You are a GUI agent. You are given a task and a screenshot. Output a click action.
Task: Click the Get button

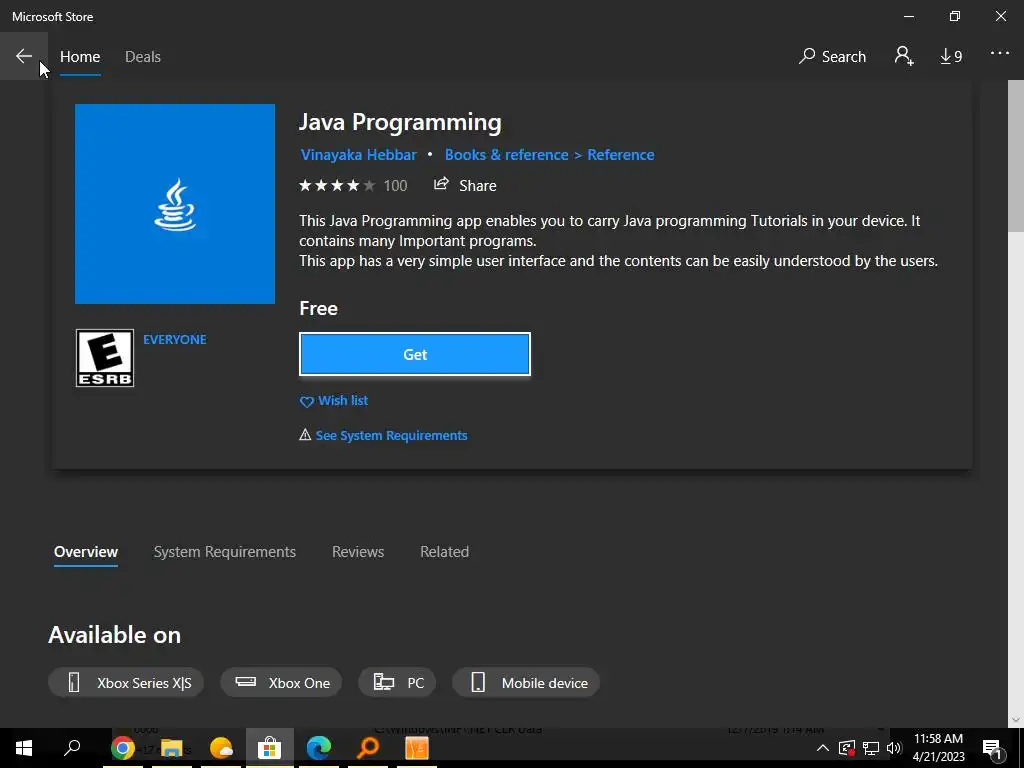click(x=415, y=355)
